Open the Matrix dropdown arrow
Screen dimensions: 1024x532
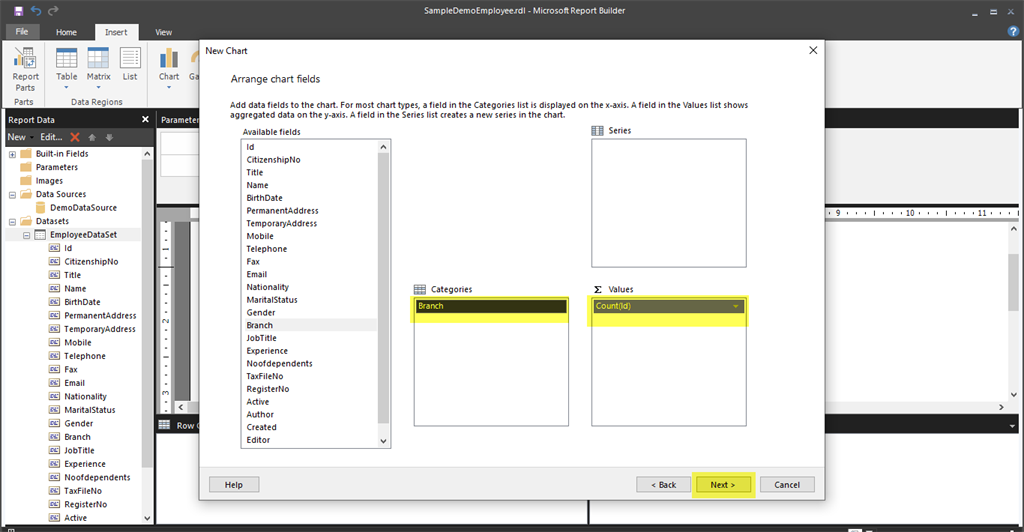coord(99,87)
